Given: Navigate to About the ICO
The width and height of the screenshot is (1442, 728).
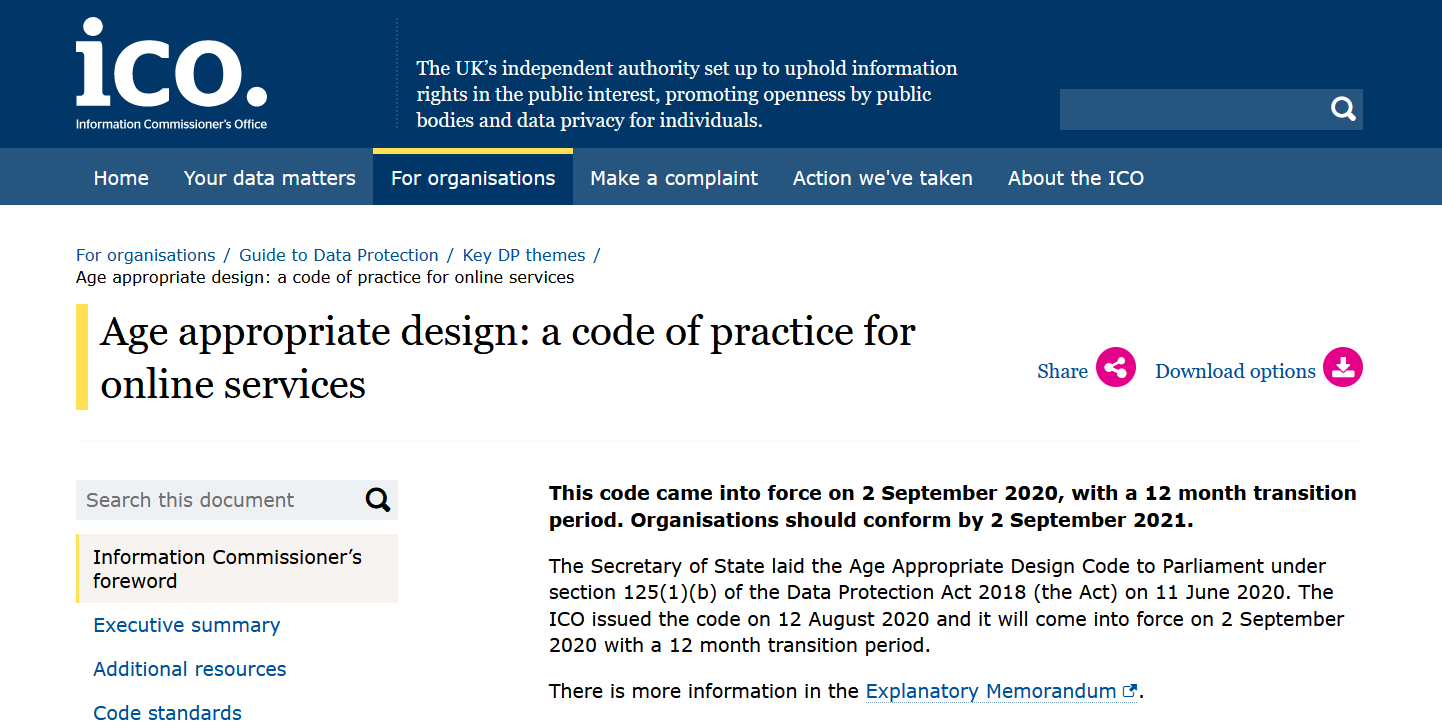Looking at the screenshot, I should [1076, 178].
